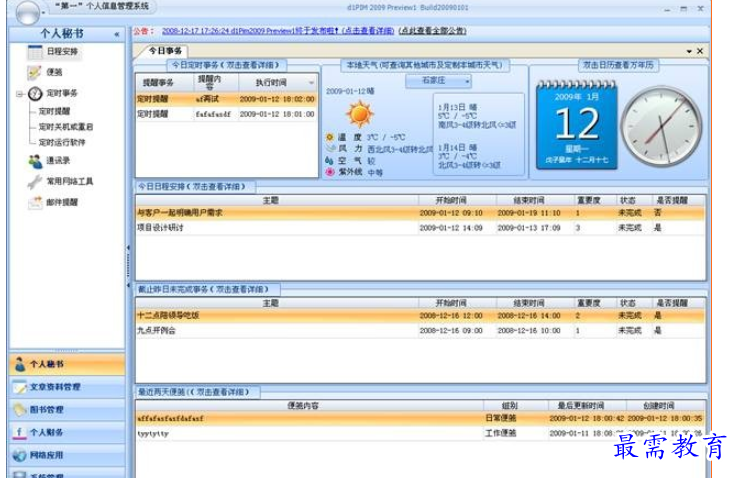Open the small arrow beside the application orb
The width and height of the screenshot is (735, 478).
(x=43, y=13)
